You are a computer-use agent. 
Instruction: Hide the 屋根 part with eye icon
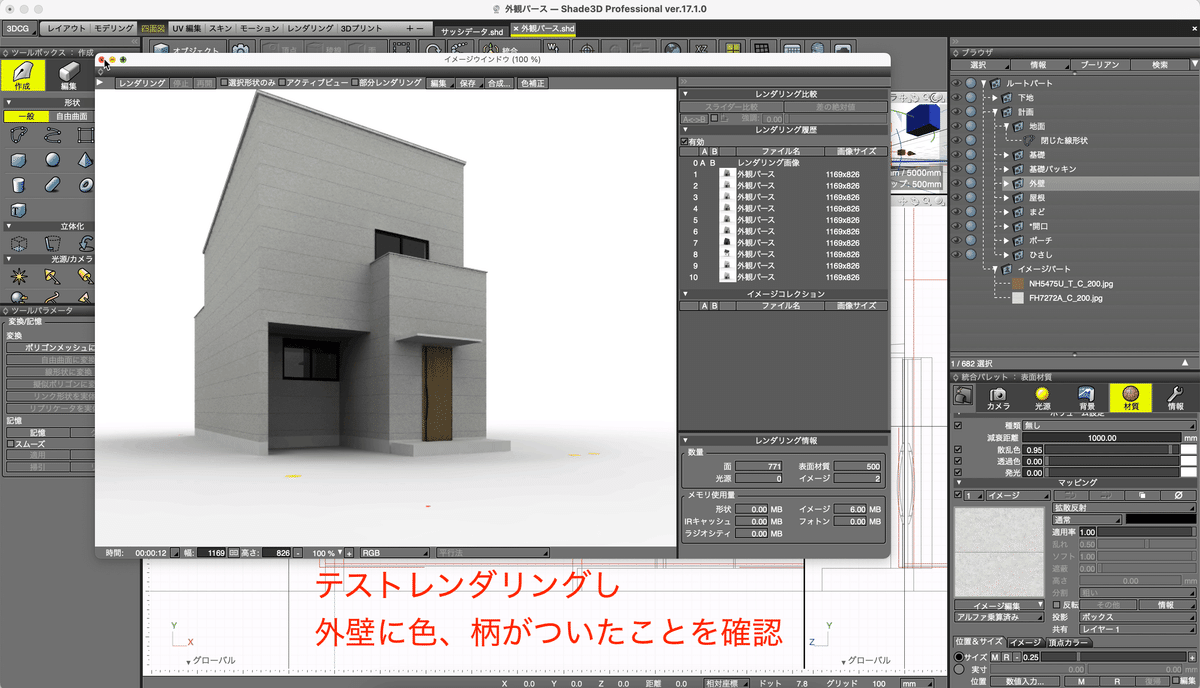coord(955,198)
